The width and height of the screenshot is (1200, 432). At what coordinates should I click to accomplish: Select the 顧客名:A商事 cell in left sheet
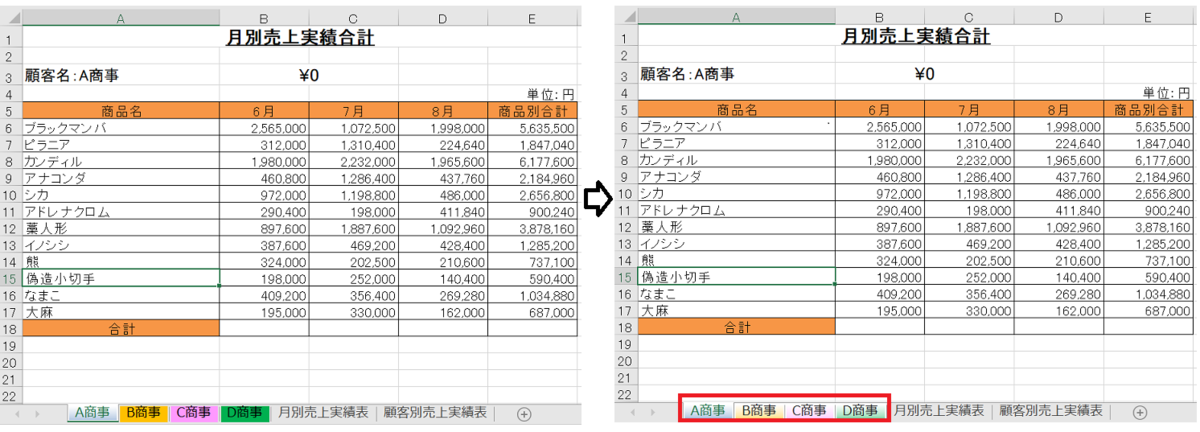coord(121,74)
